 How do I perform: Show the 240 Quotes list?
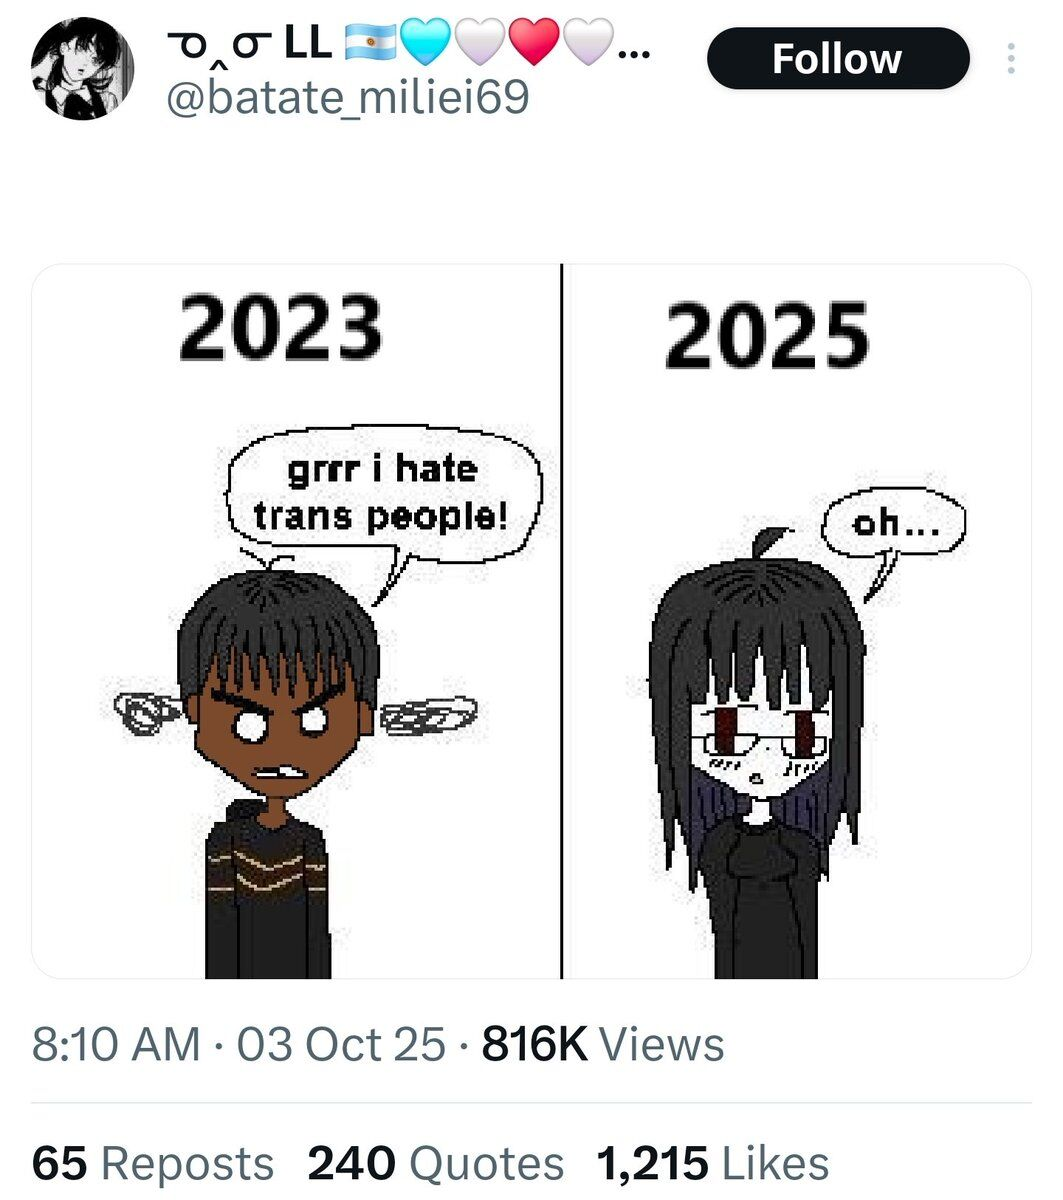(435, 1164)
